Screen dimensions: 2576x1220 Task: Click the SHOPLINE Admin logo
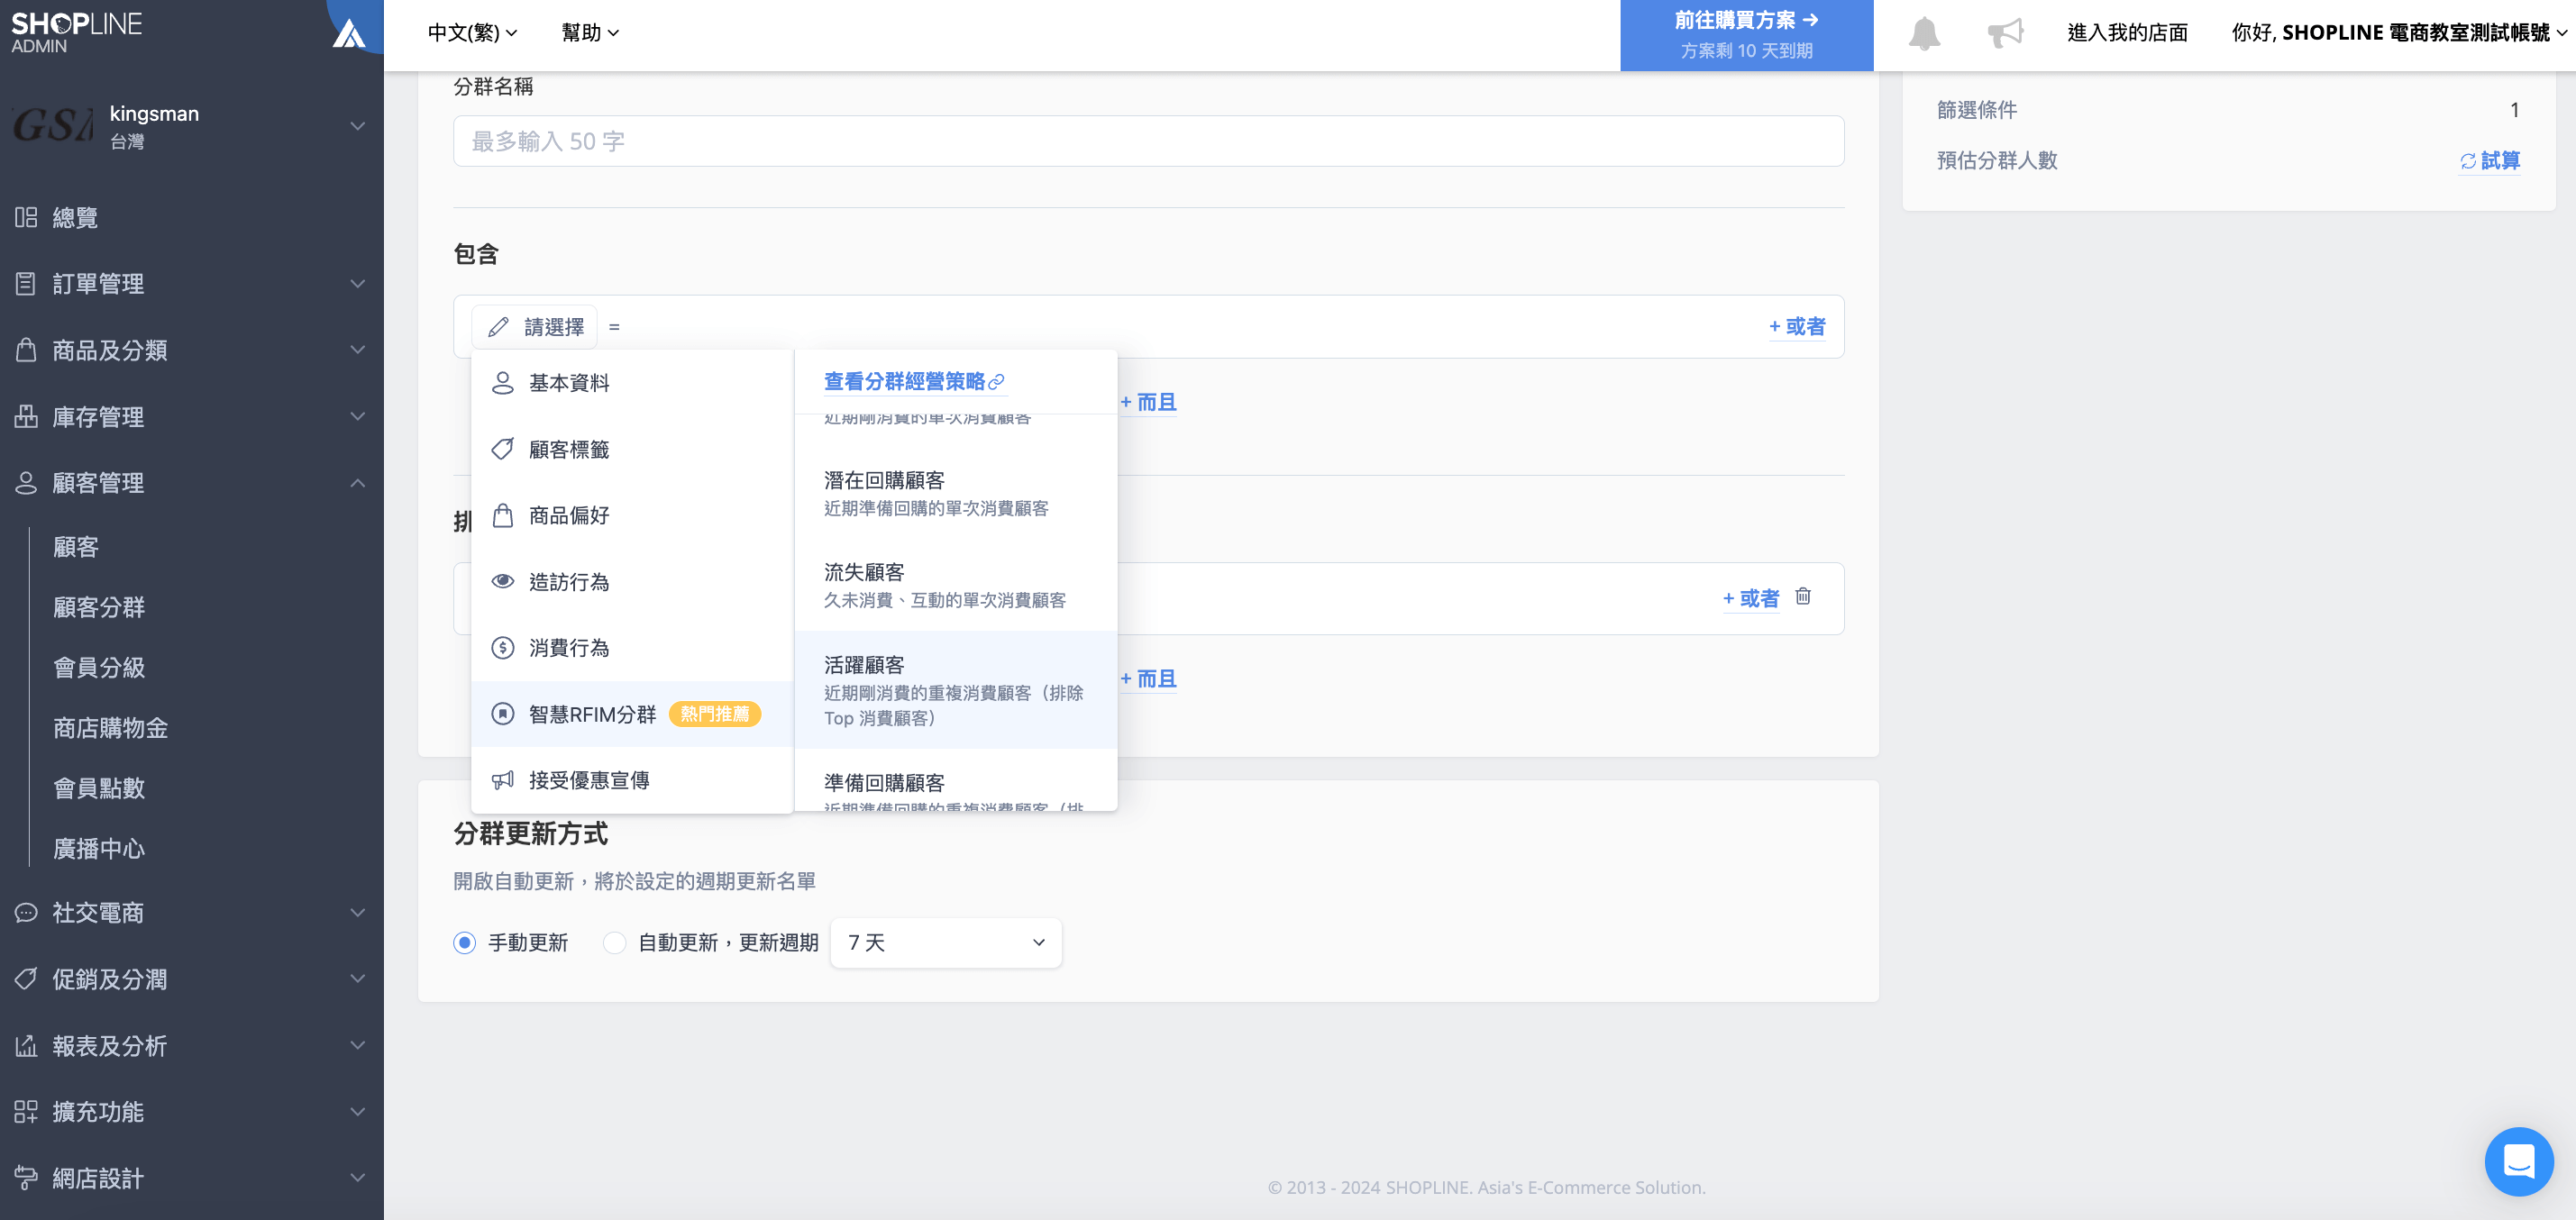pyautogui.click(x=76, y=32)
